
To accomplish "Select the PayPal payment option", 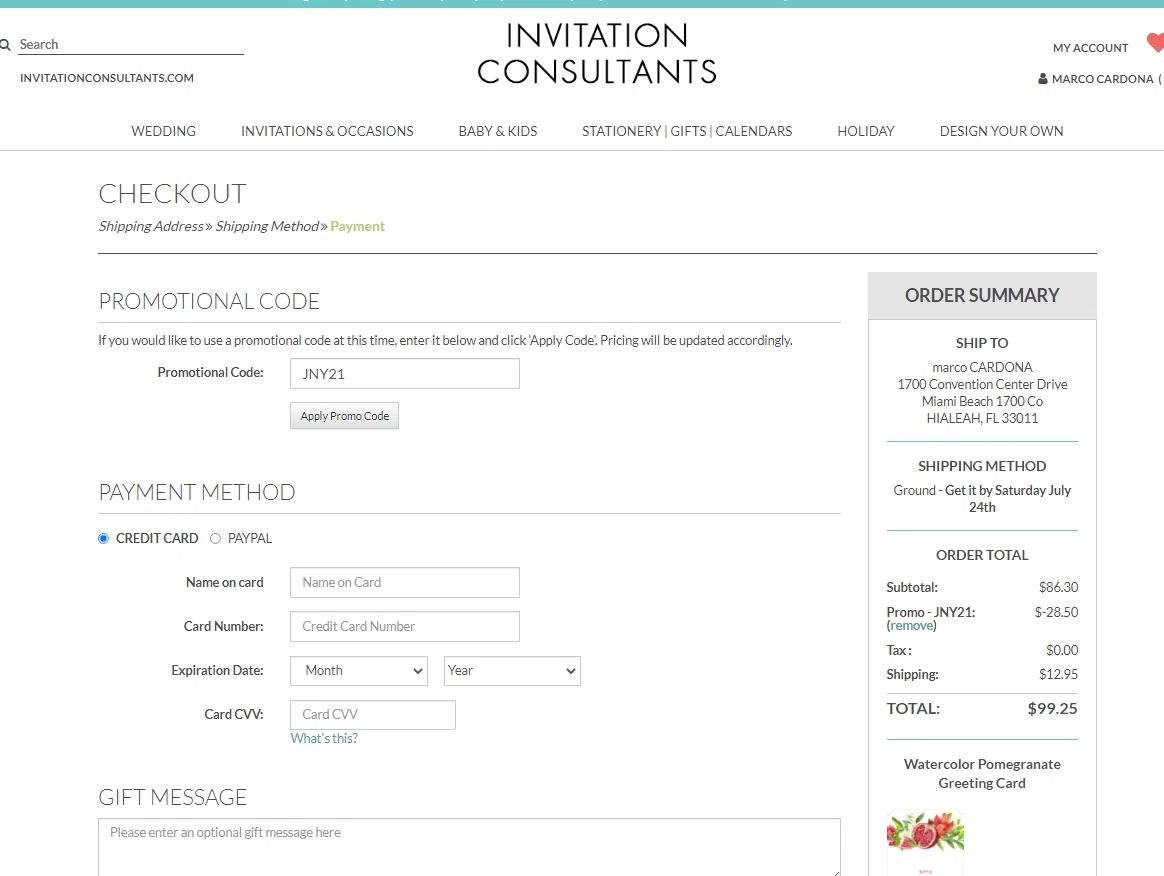I will tap(215, 538).
